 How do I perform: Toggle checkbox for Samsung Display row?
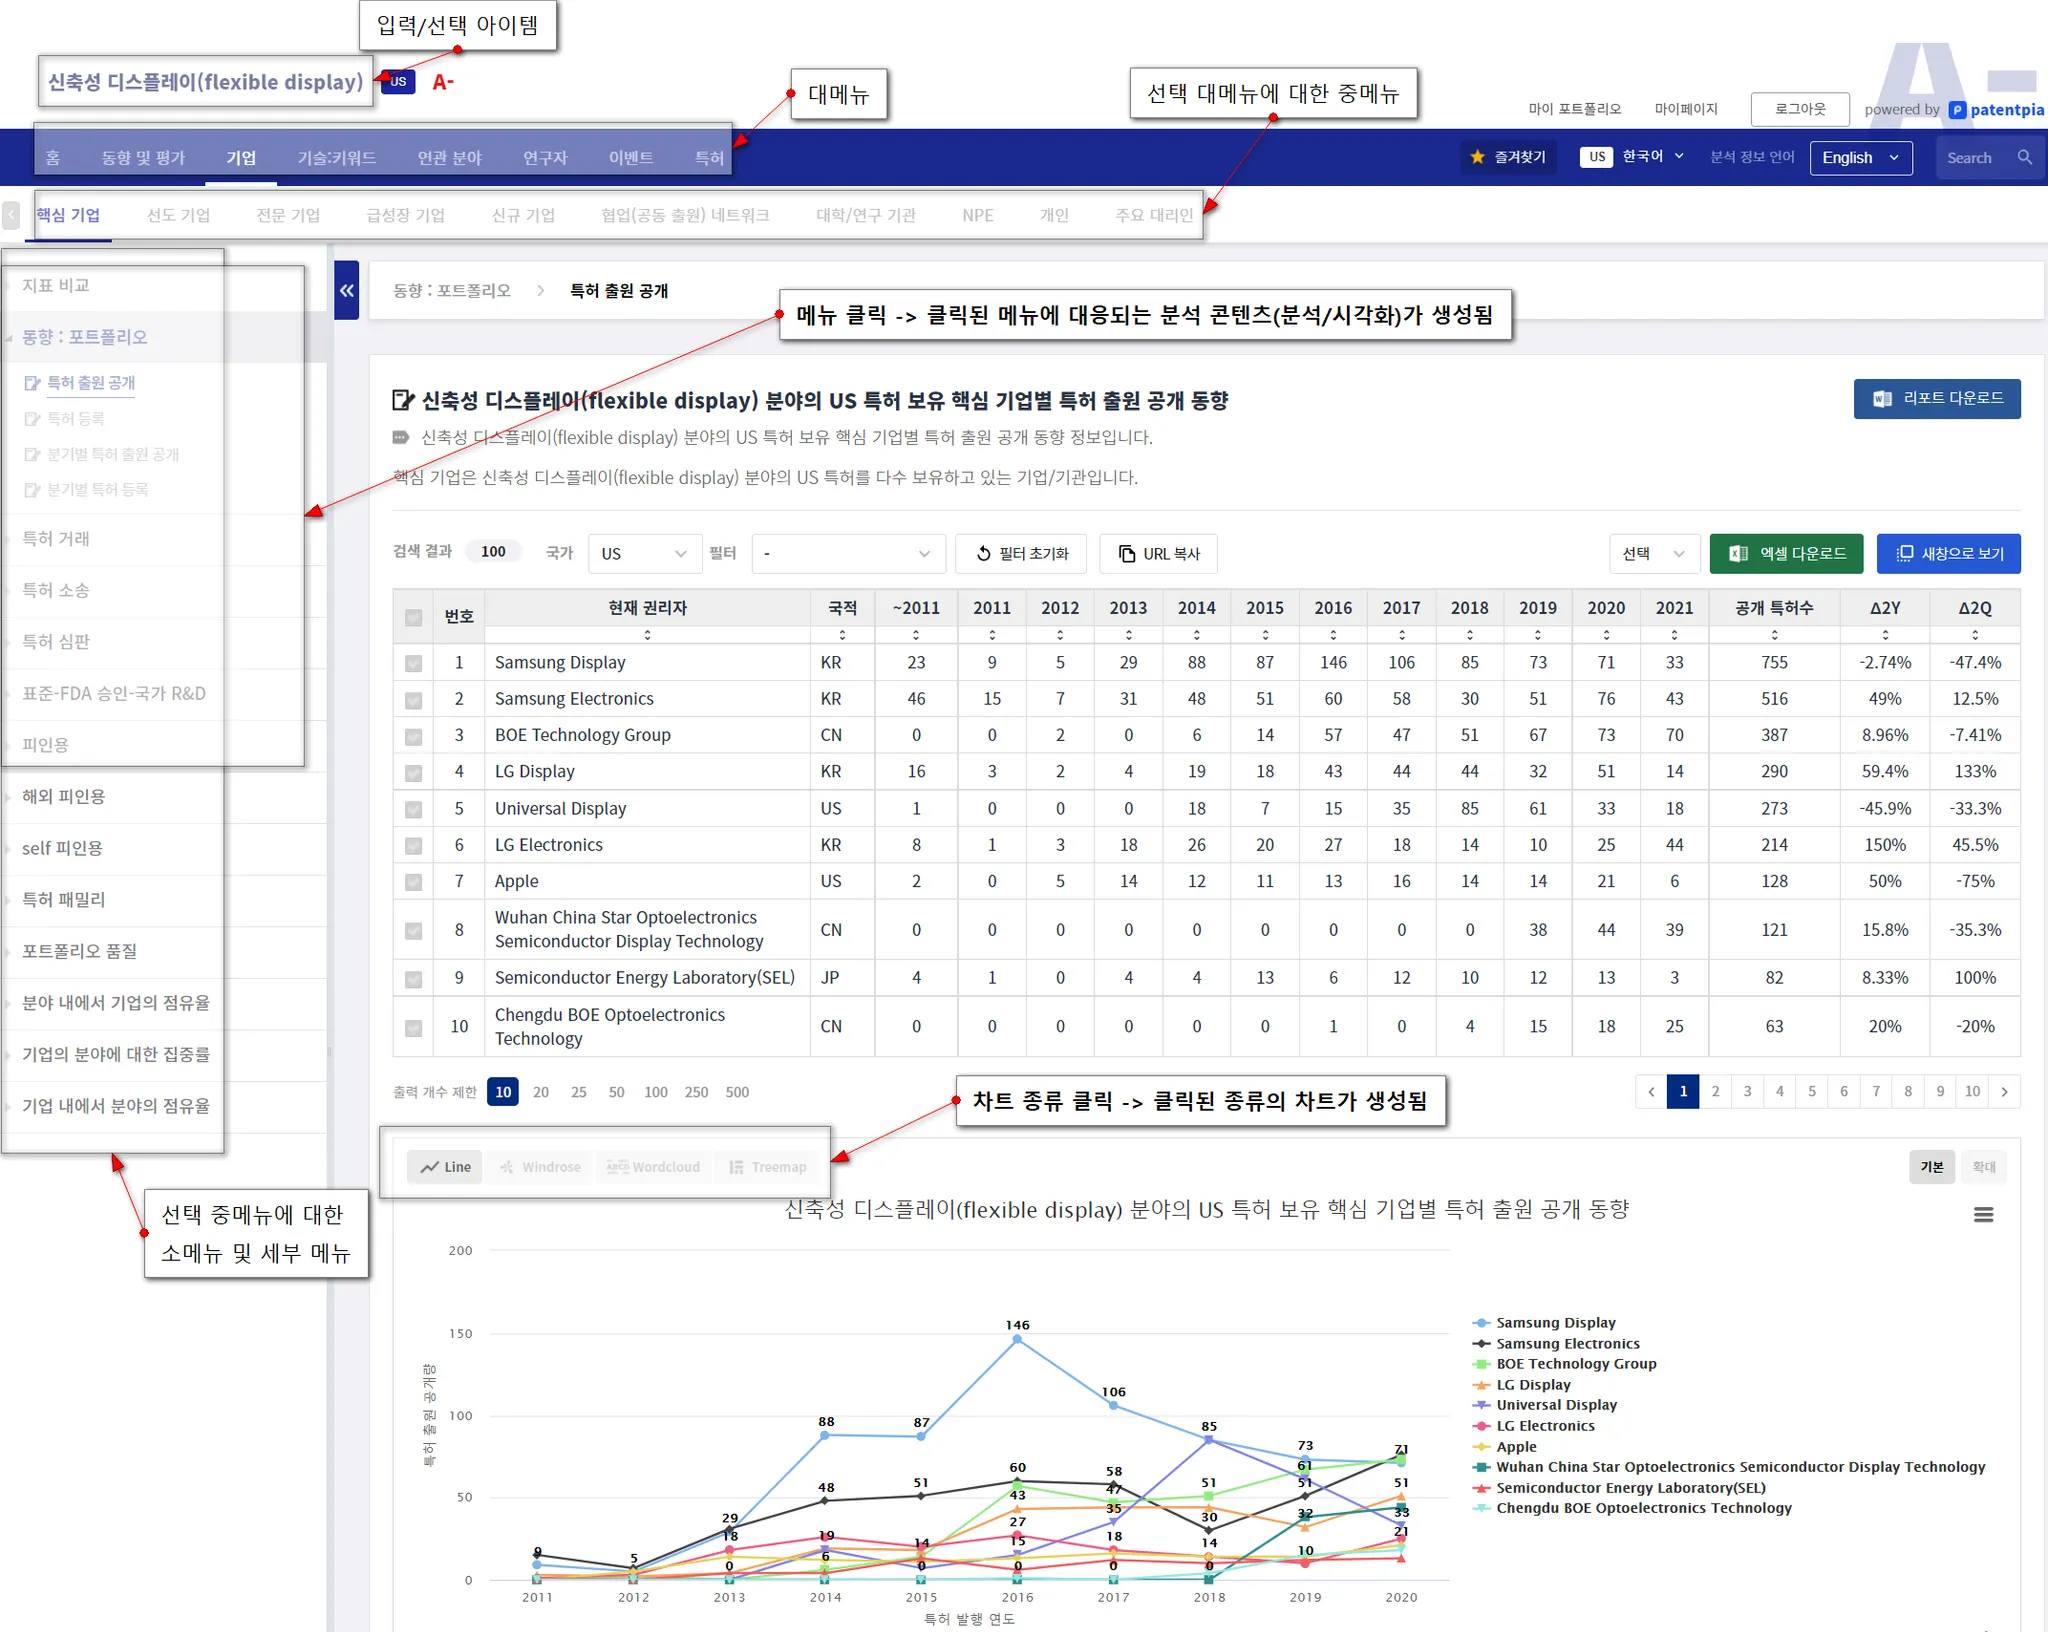point(413,663)
